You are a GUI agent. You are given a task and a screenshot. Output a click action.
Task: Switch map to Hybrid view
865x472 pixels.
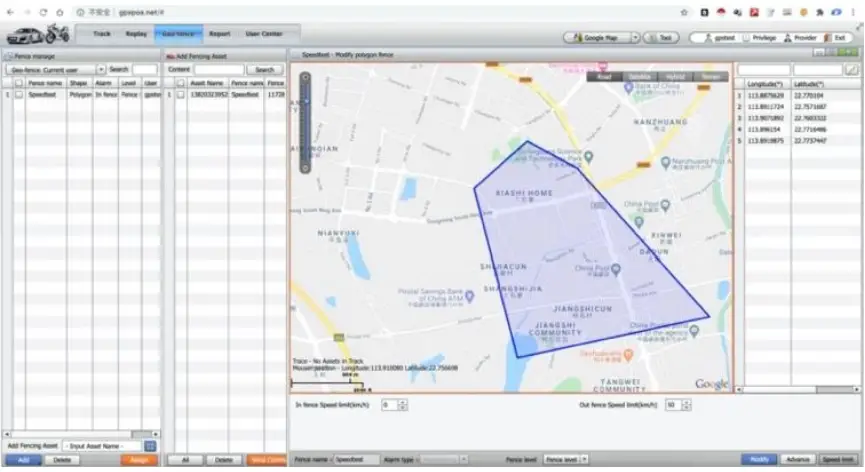(675, 77)
